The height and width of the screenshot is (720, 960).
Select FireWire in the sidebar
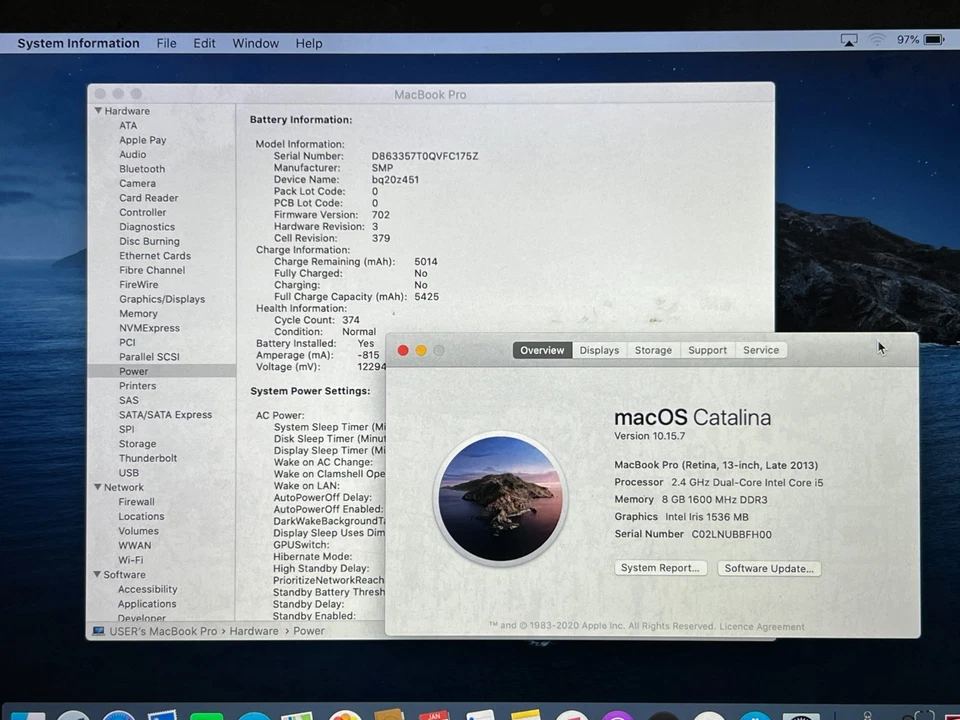pos(138,285)
